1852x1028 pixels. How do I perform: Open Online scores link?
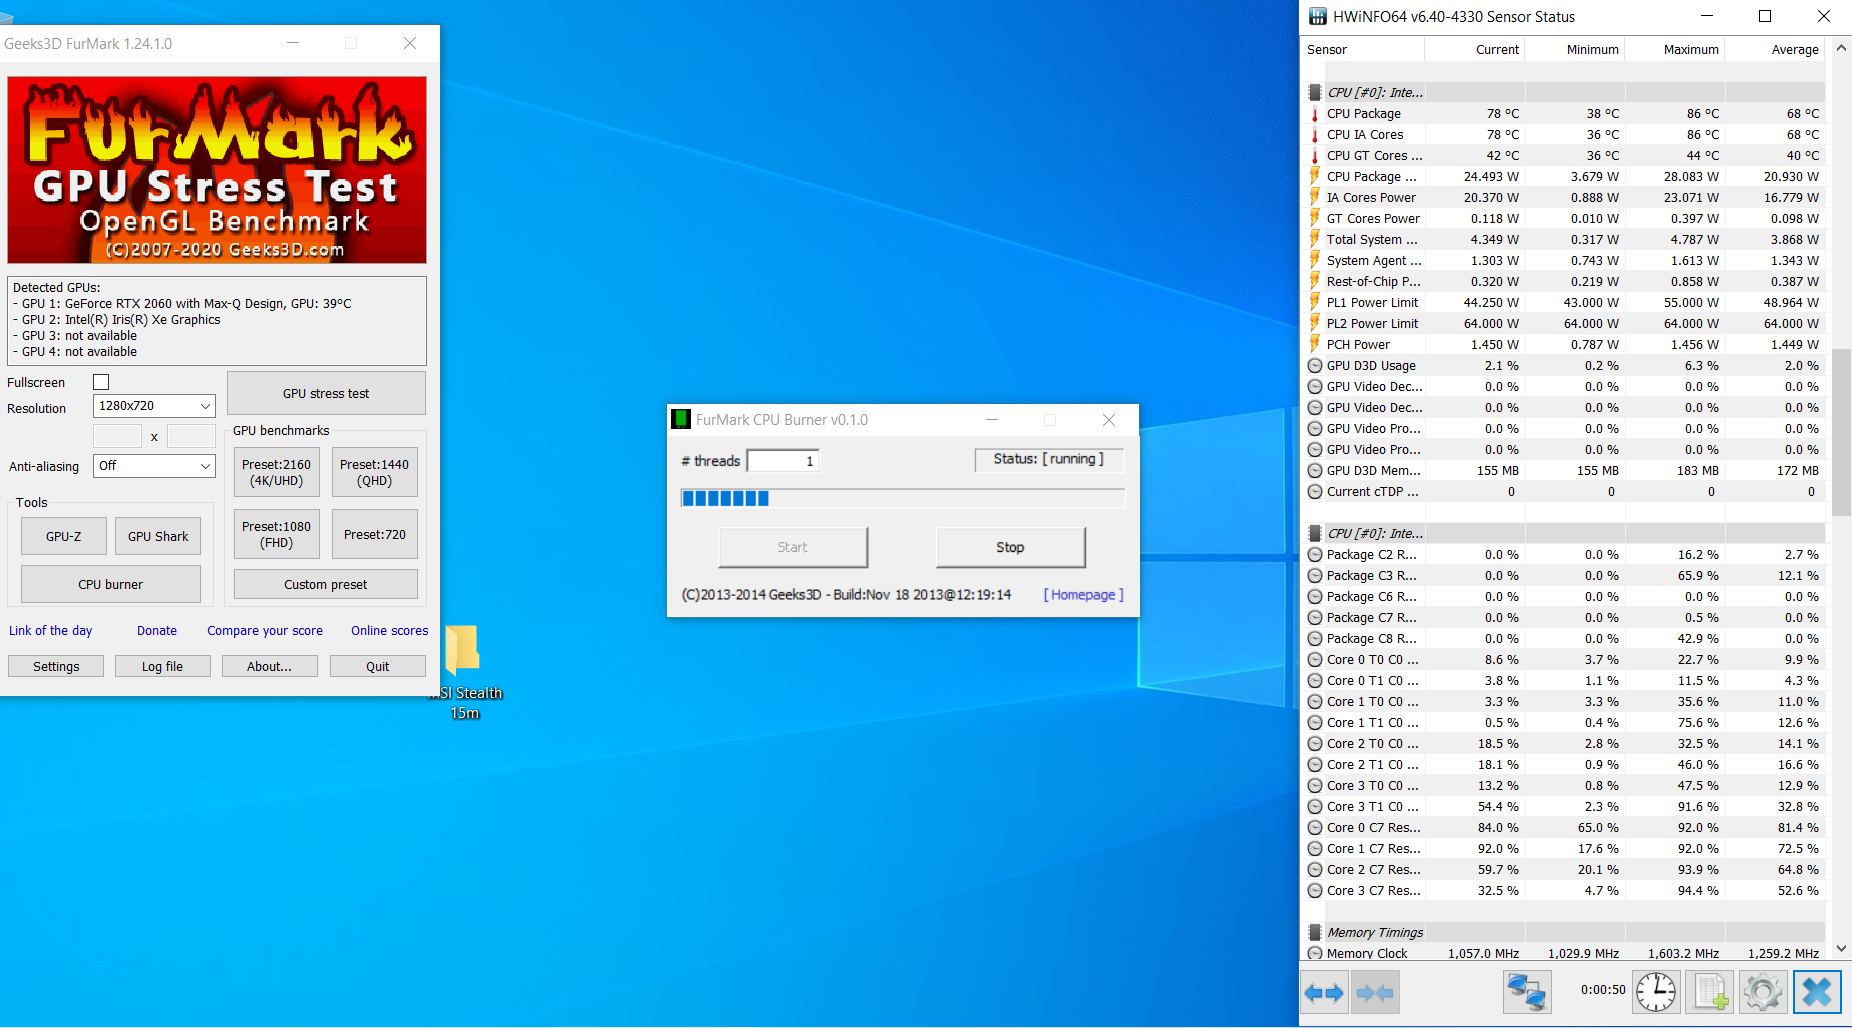point(390,631)
